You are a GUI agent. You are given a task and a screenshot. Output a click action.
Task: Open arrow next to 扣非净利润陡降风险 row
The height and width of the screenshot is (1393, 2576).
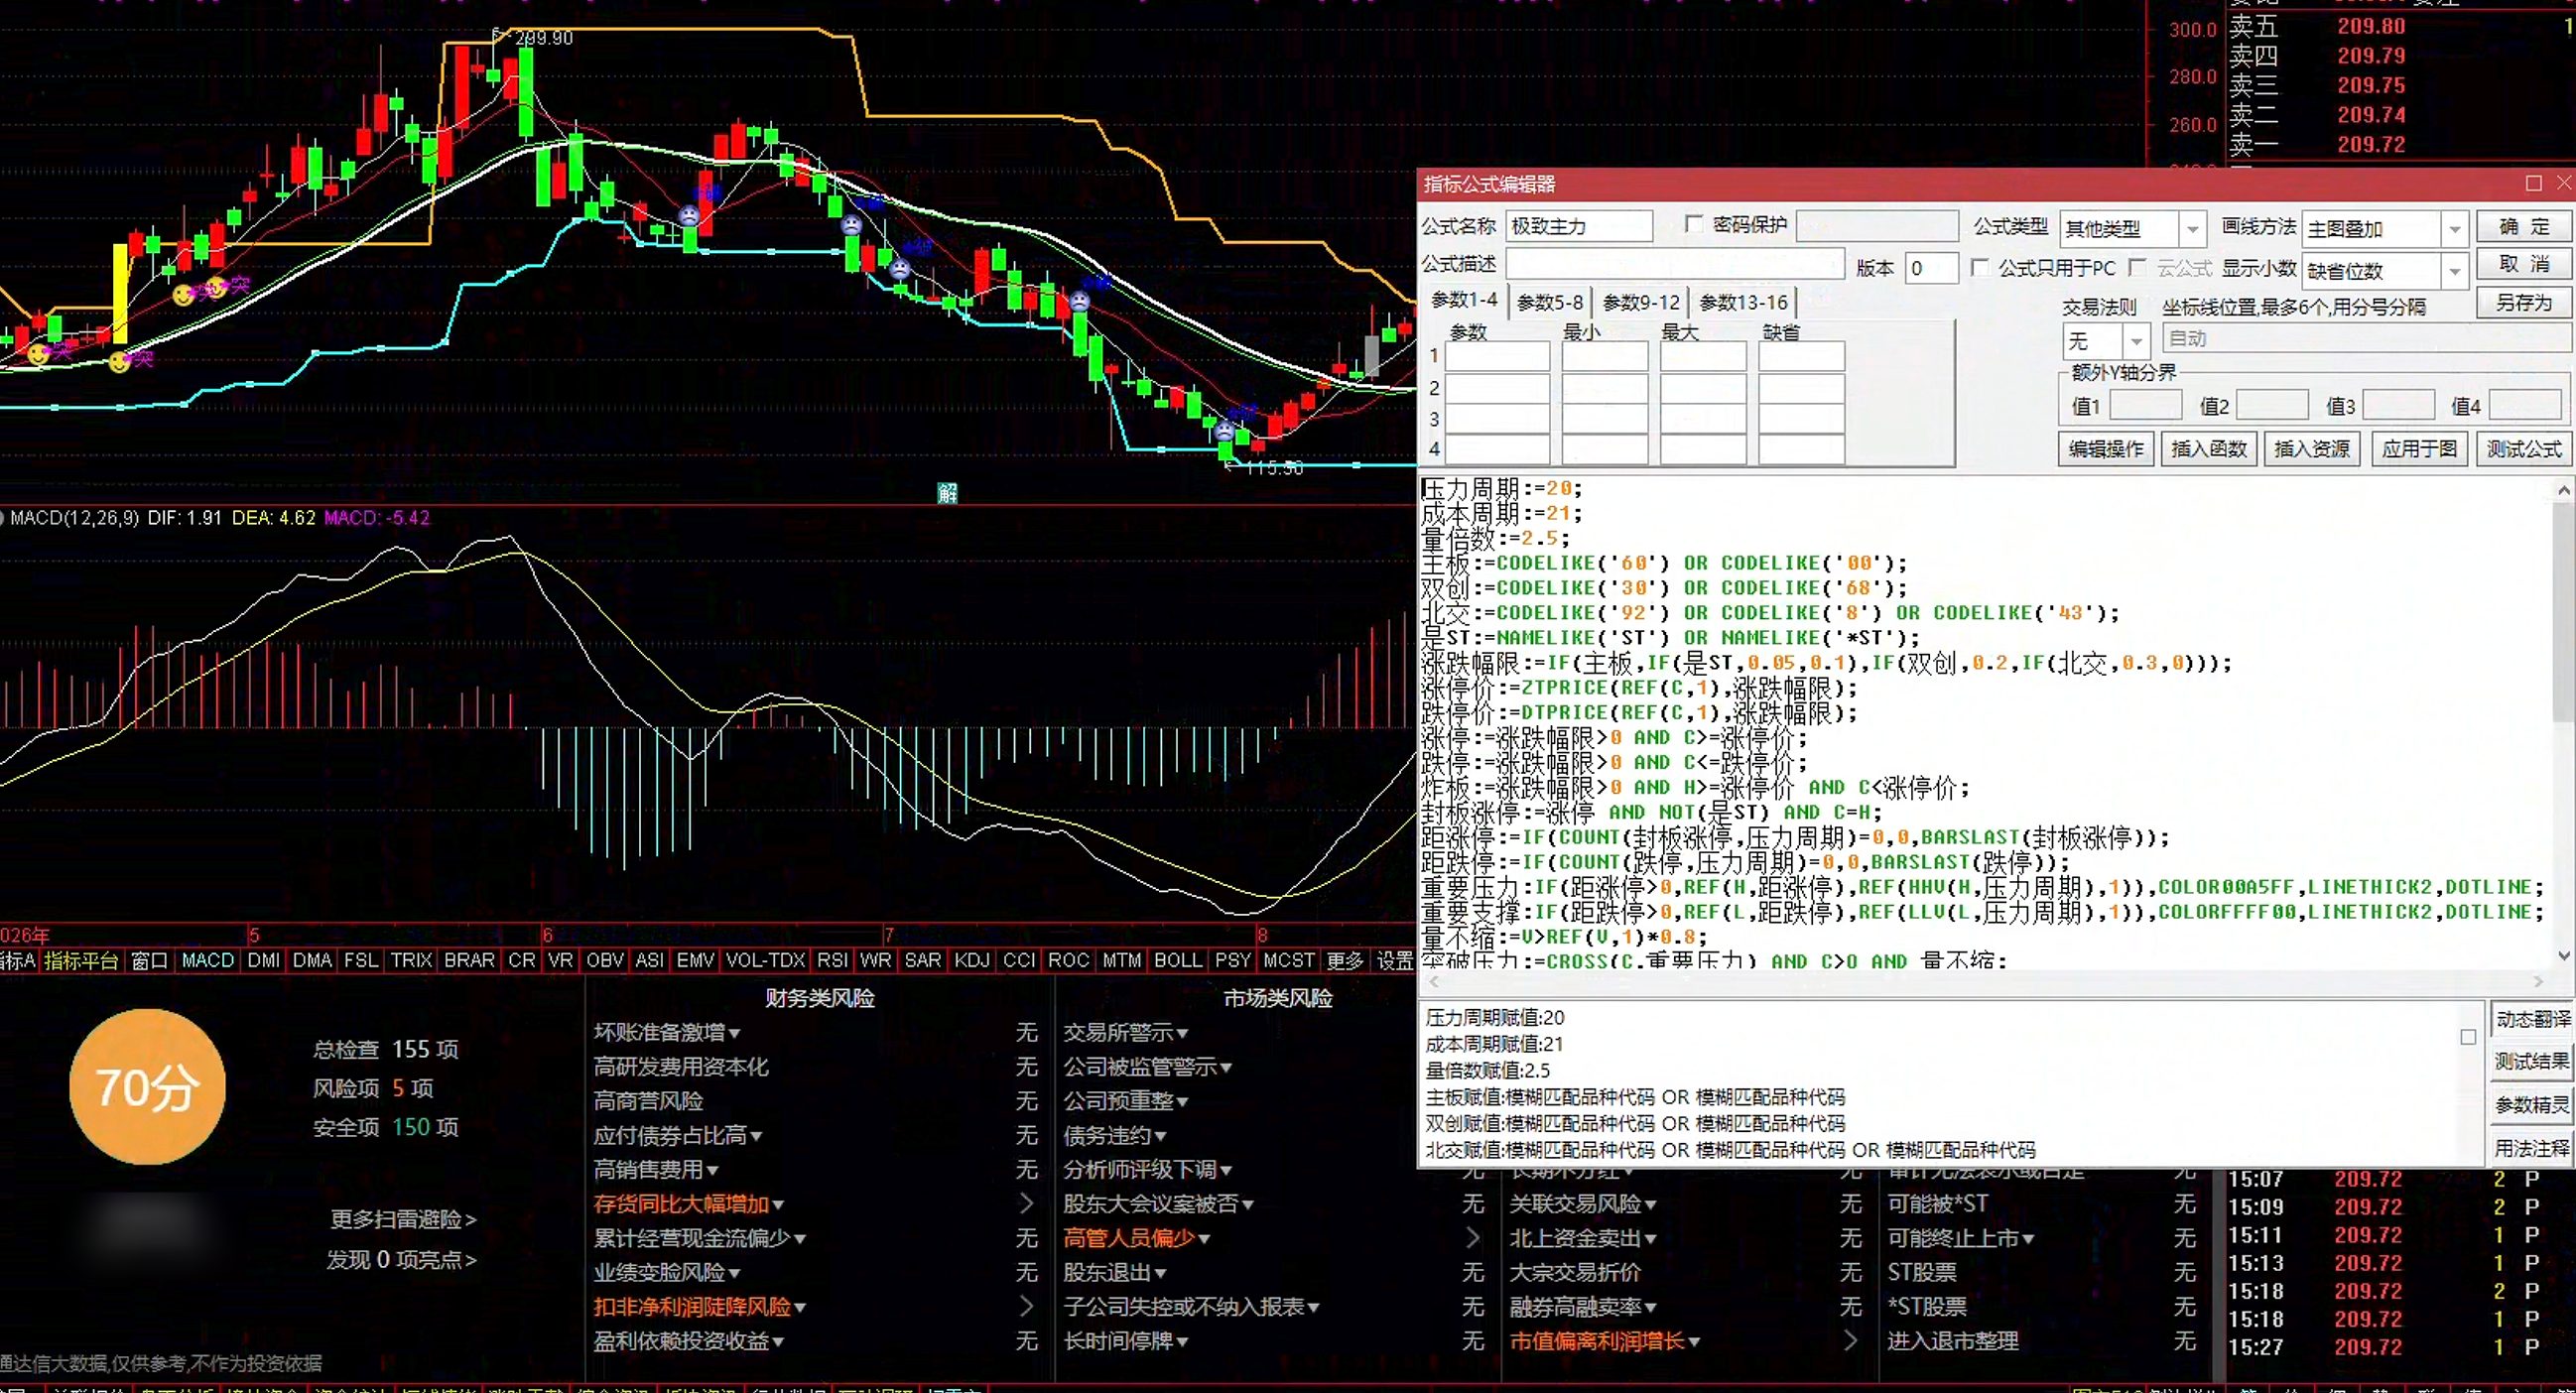coord(1025,1306)
